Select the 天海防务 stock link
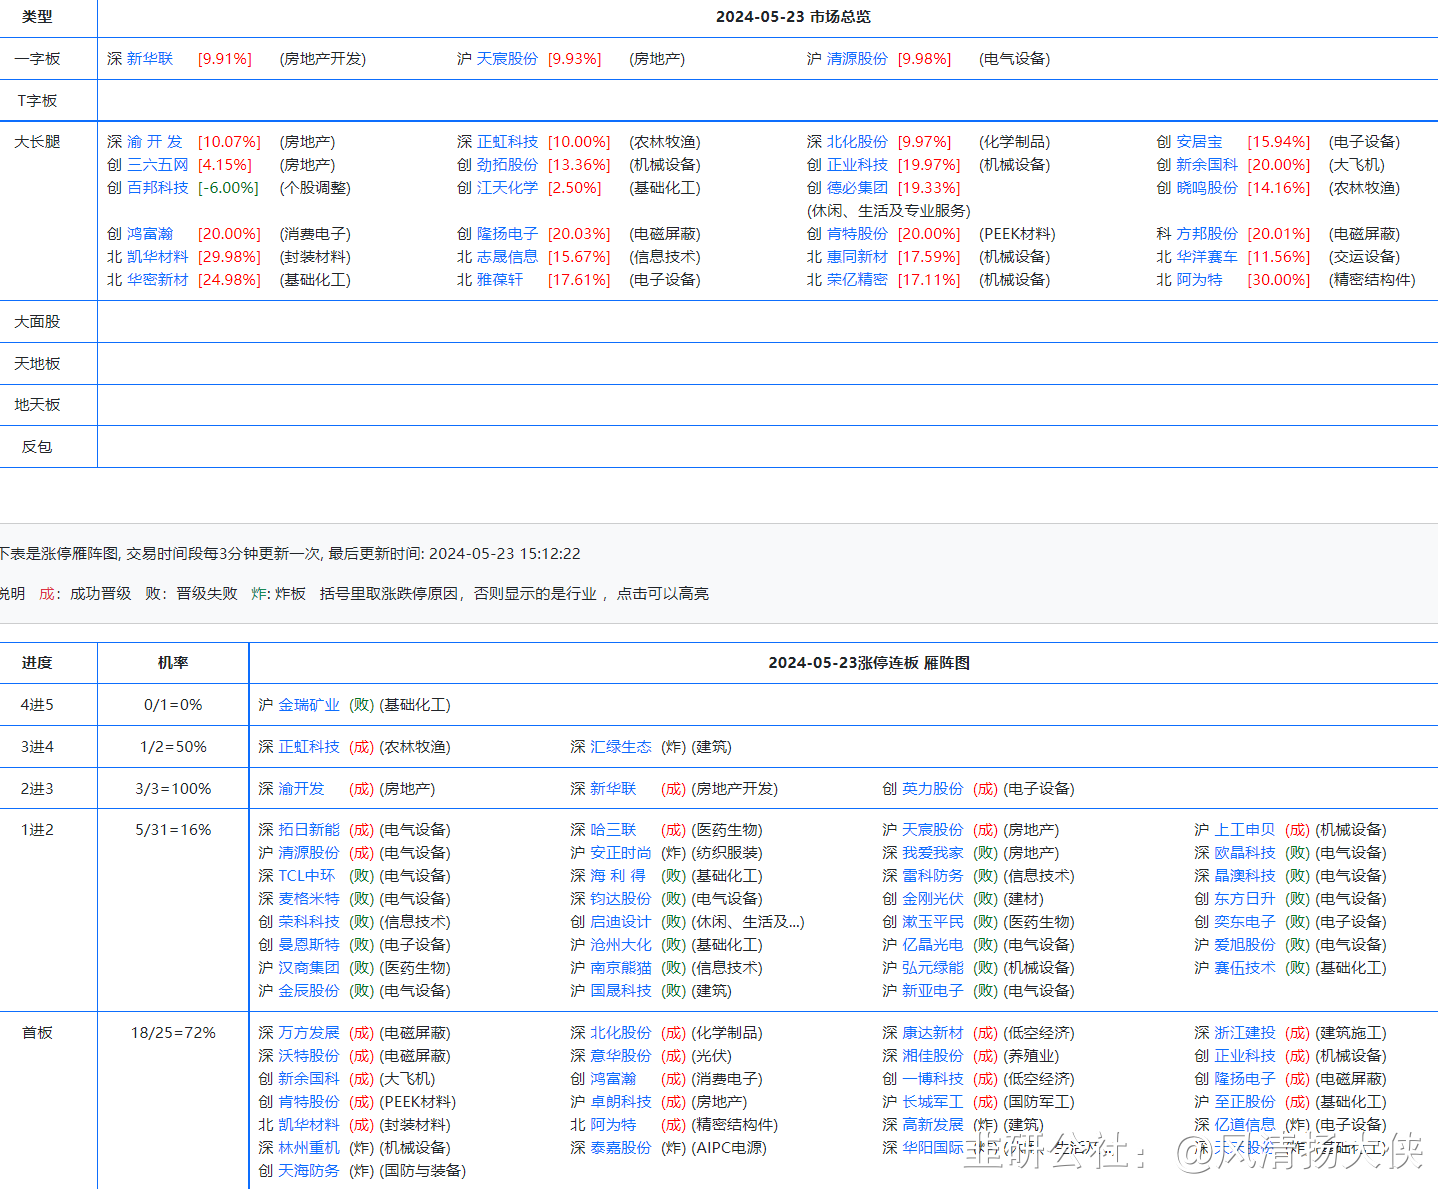The image size is (1438, 1189). [309, 1171]
